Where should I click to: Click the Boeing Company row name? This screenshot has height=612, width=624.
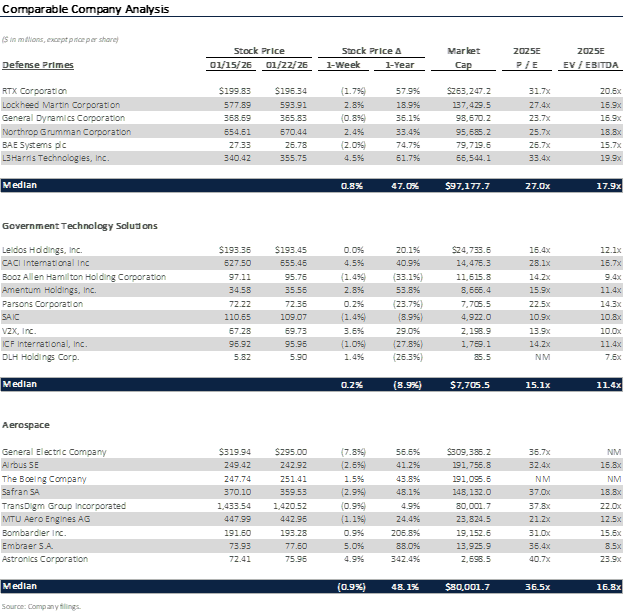coord(44,479)
